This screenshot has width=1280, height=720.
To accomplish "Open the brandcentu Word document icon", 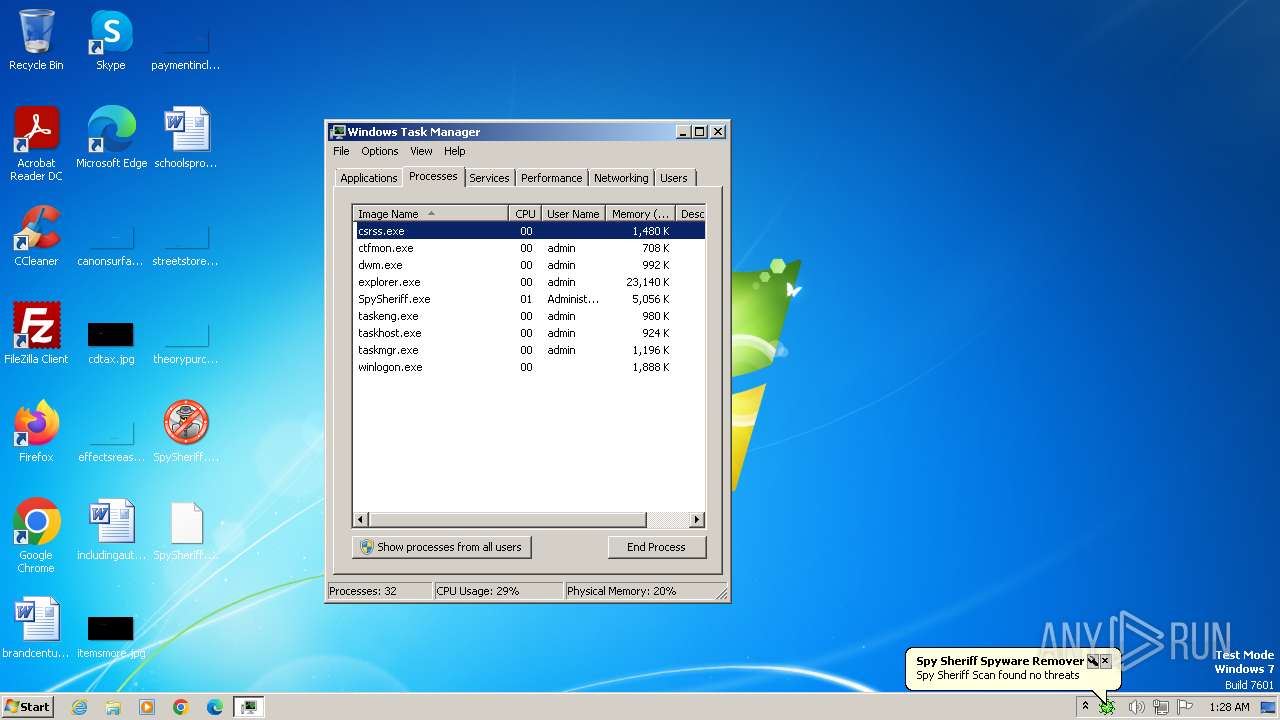I will (36, 628).
